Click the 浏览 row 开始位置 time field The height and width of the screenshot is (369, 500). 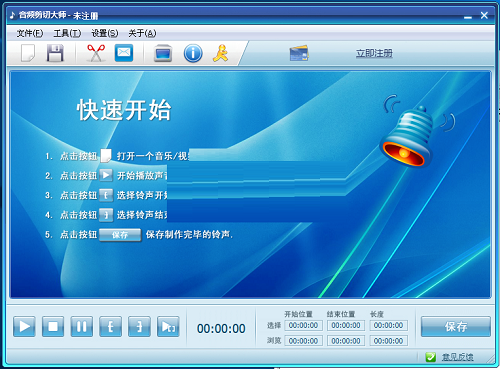click(303, 341)
